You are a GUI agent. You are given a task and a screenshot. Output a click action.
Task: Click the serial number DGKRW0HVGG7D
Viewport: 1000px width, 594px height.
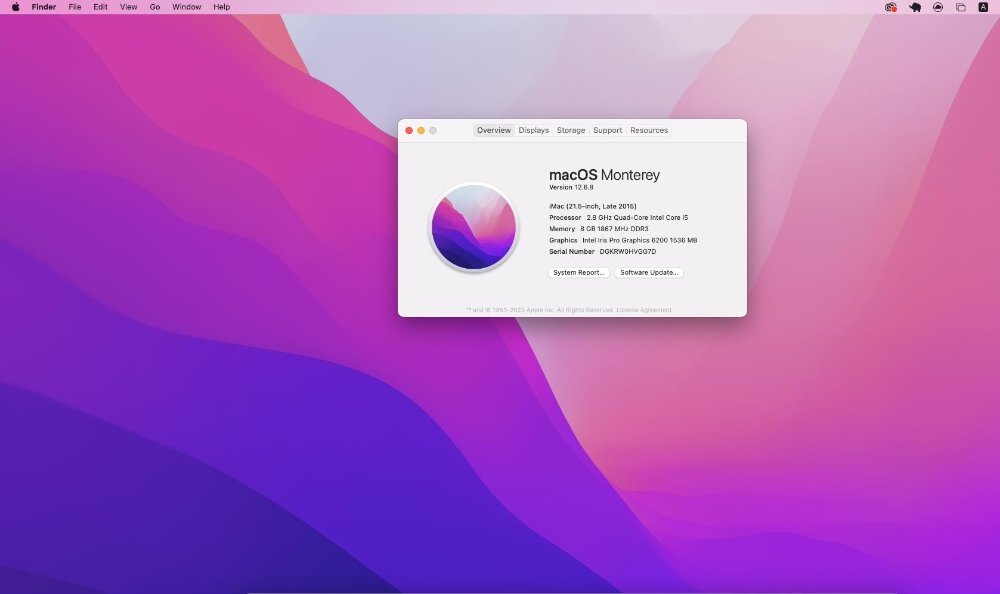coord(628,252)
